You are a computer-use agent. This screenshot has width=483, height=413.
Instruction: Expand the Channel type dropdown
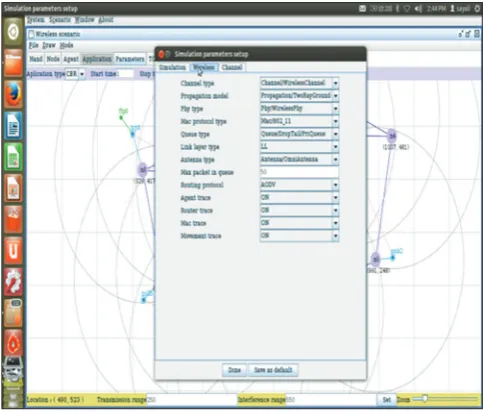pos(299,83)
